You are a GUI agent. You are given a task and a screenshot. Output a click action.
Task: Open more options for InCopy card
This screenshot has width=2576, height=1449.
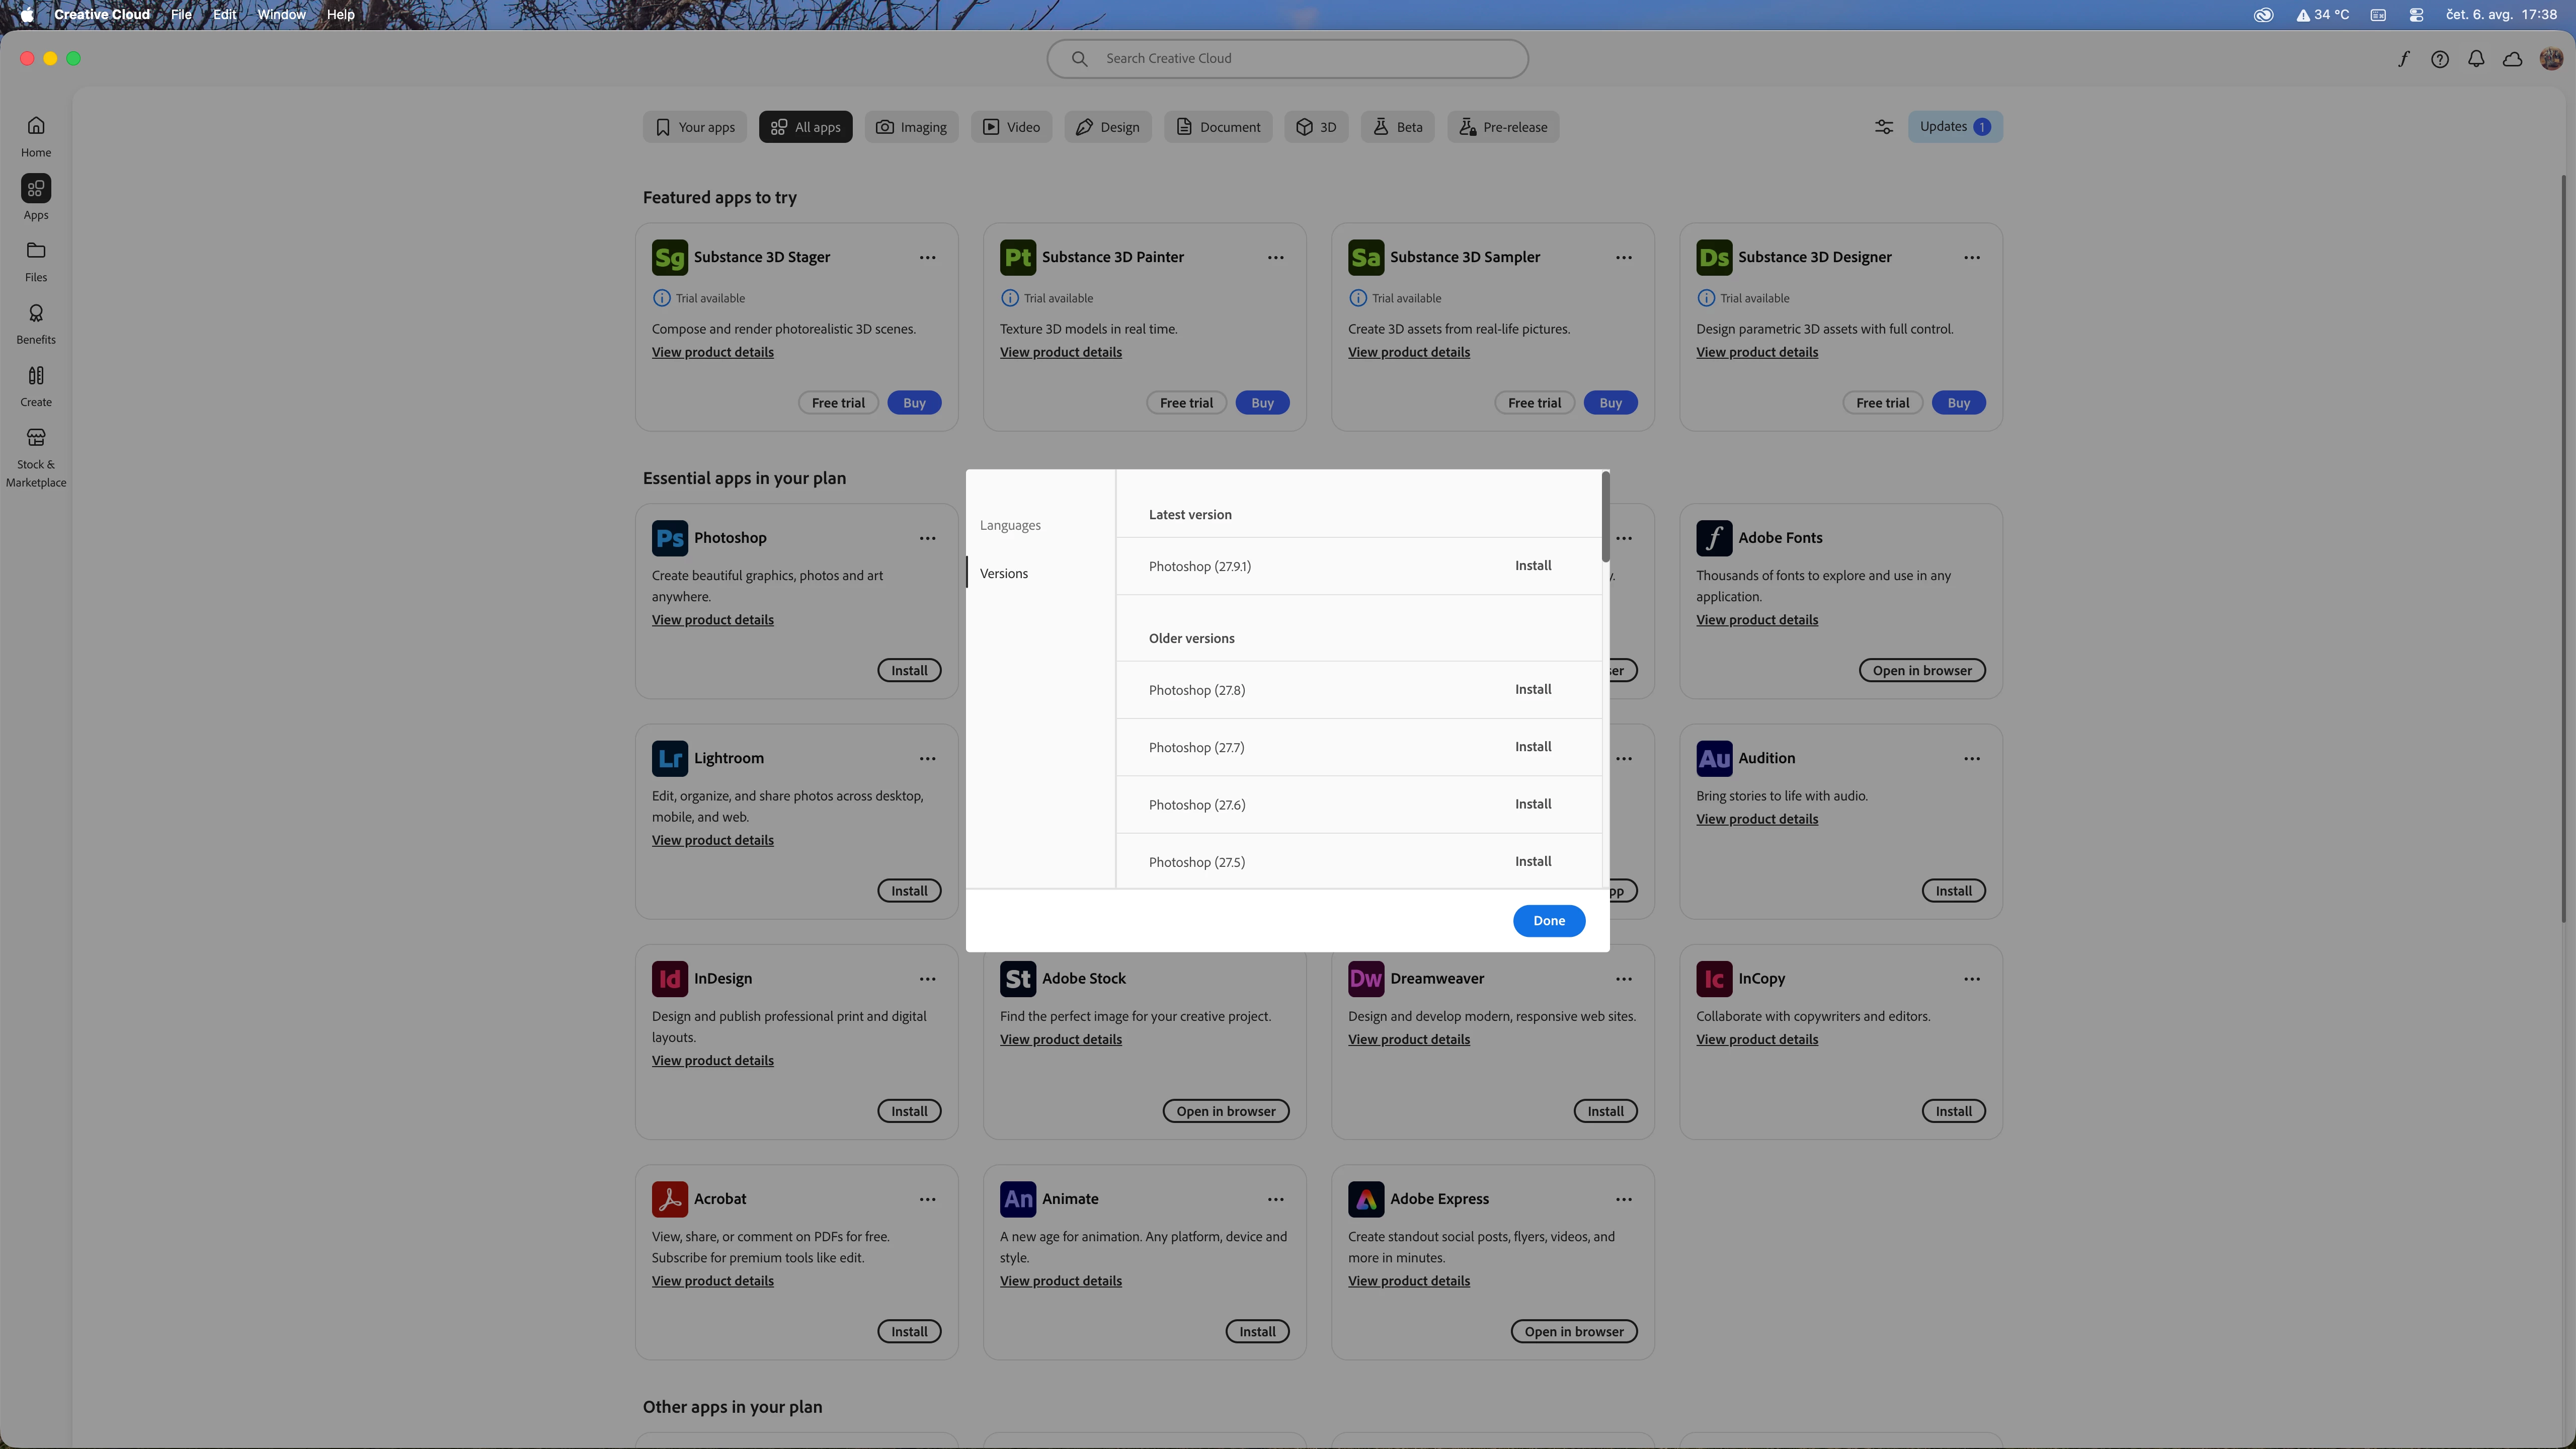tap(1972, 979)
